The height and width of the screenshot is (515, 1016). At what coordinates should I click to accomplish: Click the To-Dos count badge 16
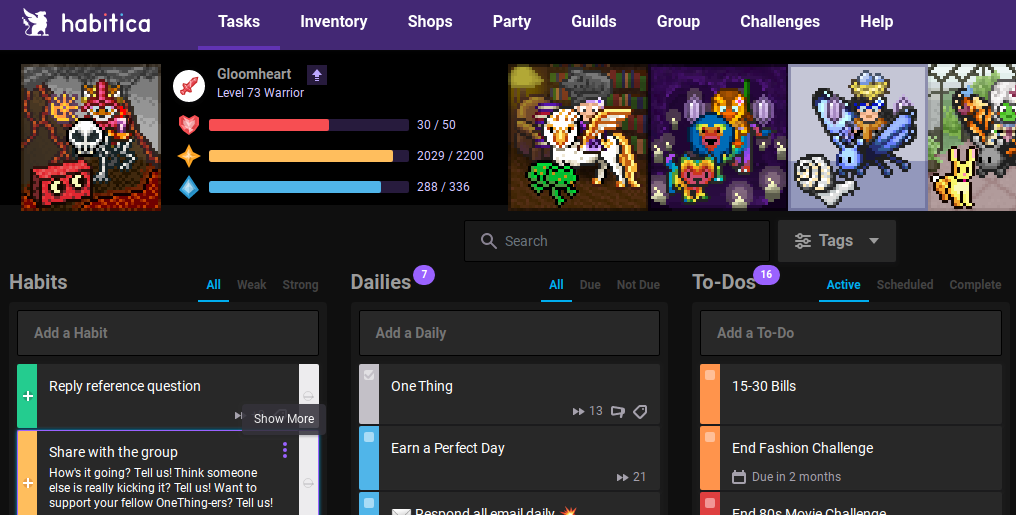(x=766, y=275)
